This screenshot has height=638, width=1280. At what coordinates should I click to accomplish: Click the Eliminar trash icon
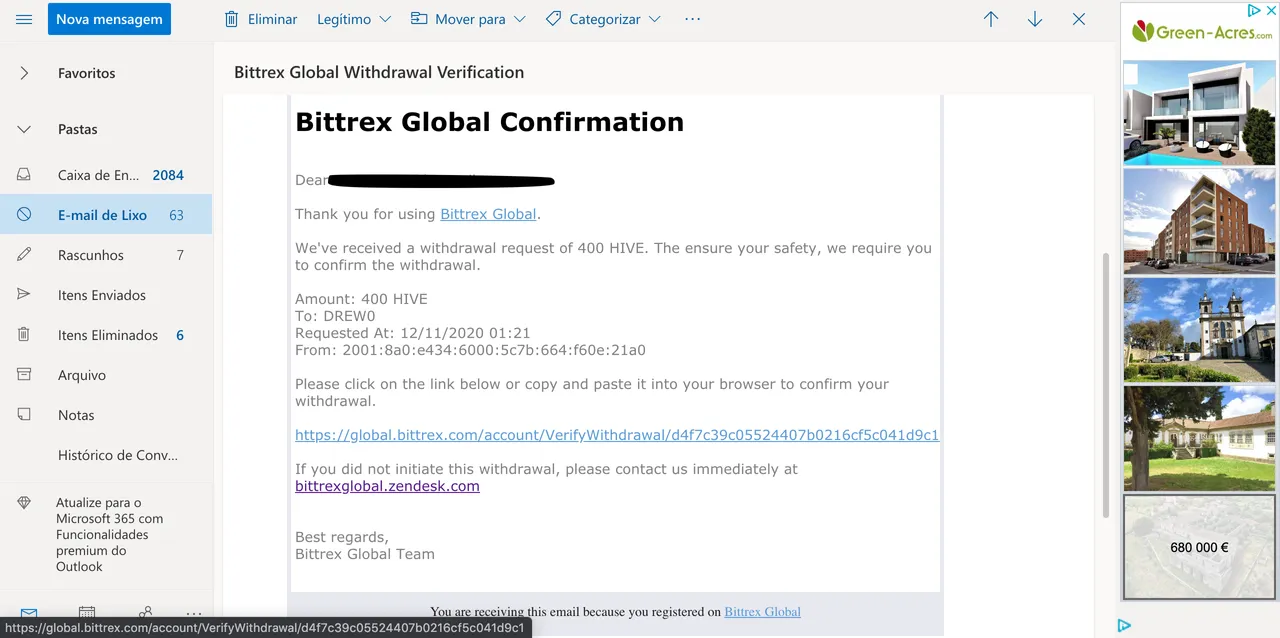tap(231, 19)
